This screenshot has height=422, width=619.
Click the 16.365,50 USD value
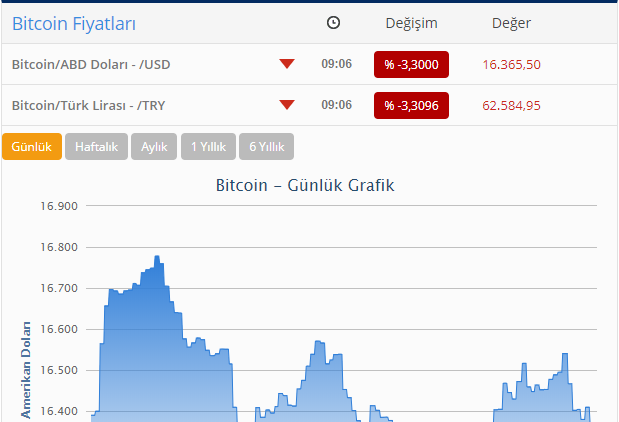coord(511,64)
